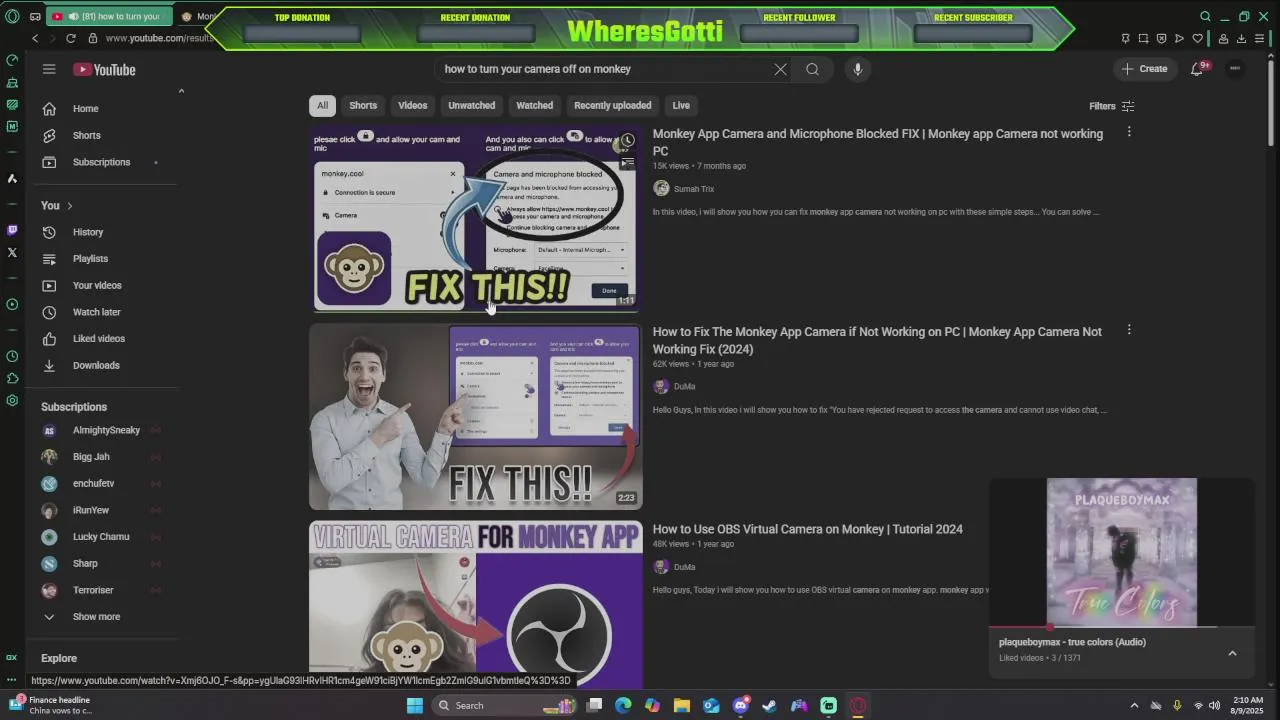Open Twitch in the Opera sidebar
The image size is (1280, 720).
pos(12,230)
